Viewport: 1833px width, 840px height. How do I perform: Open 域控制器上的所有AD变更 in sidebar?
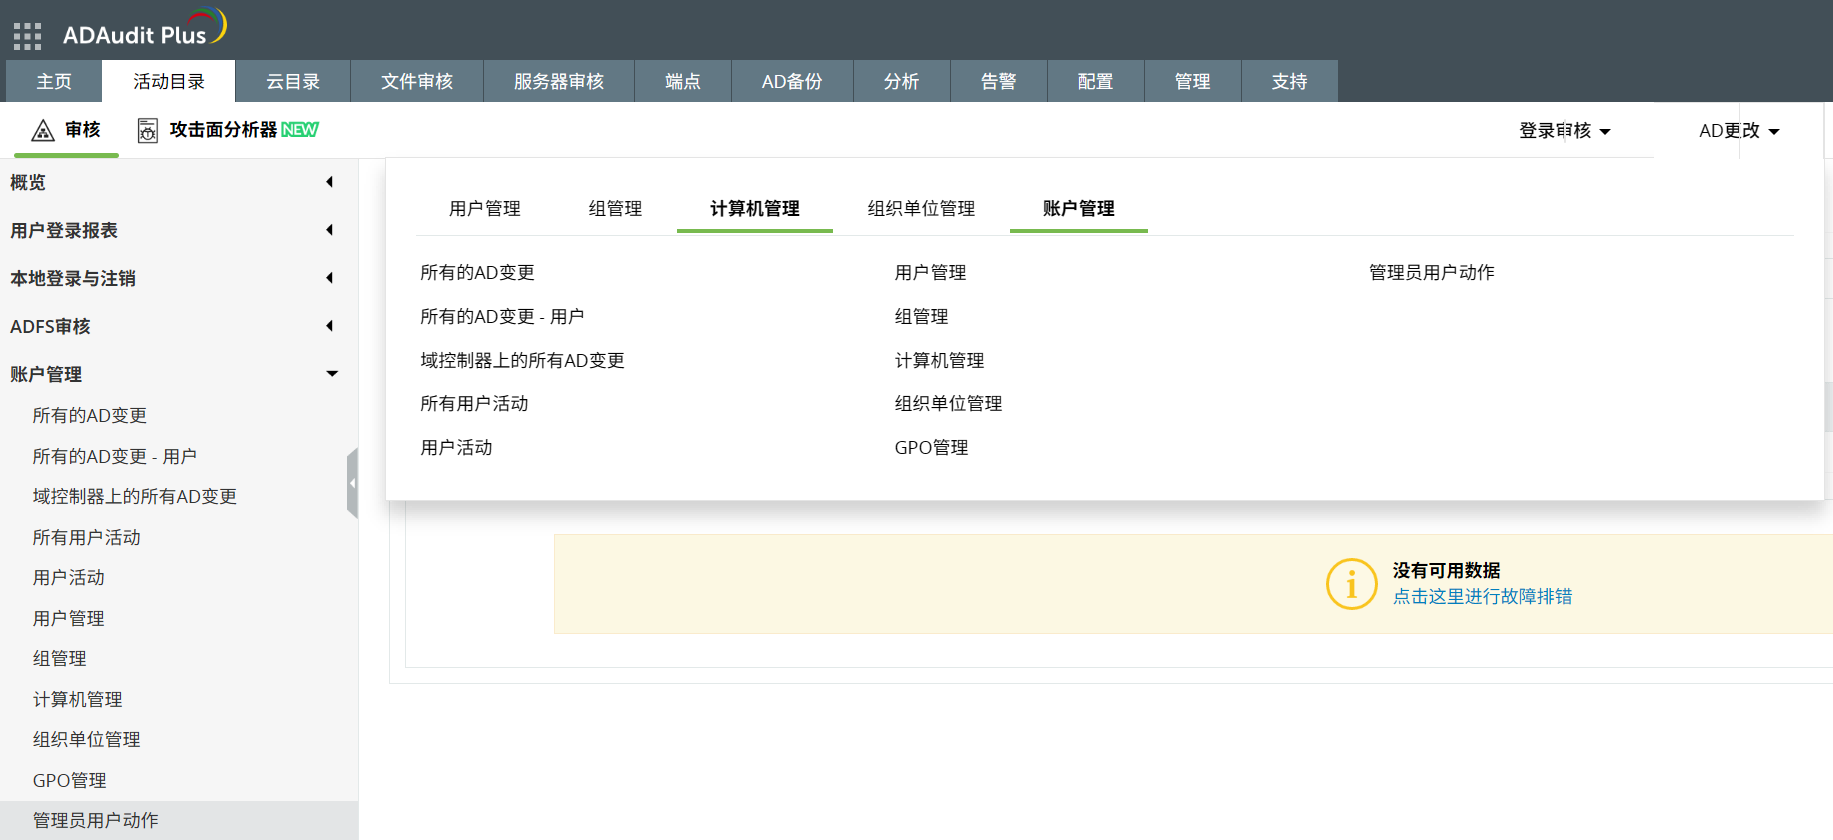click(134, 496)
